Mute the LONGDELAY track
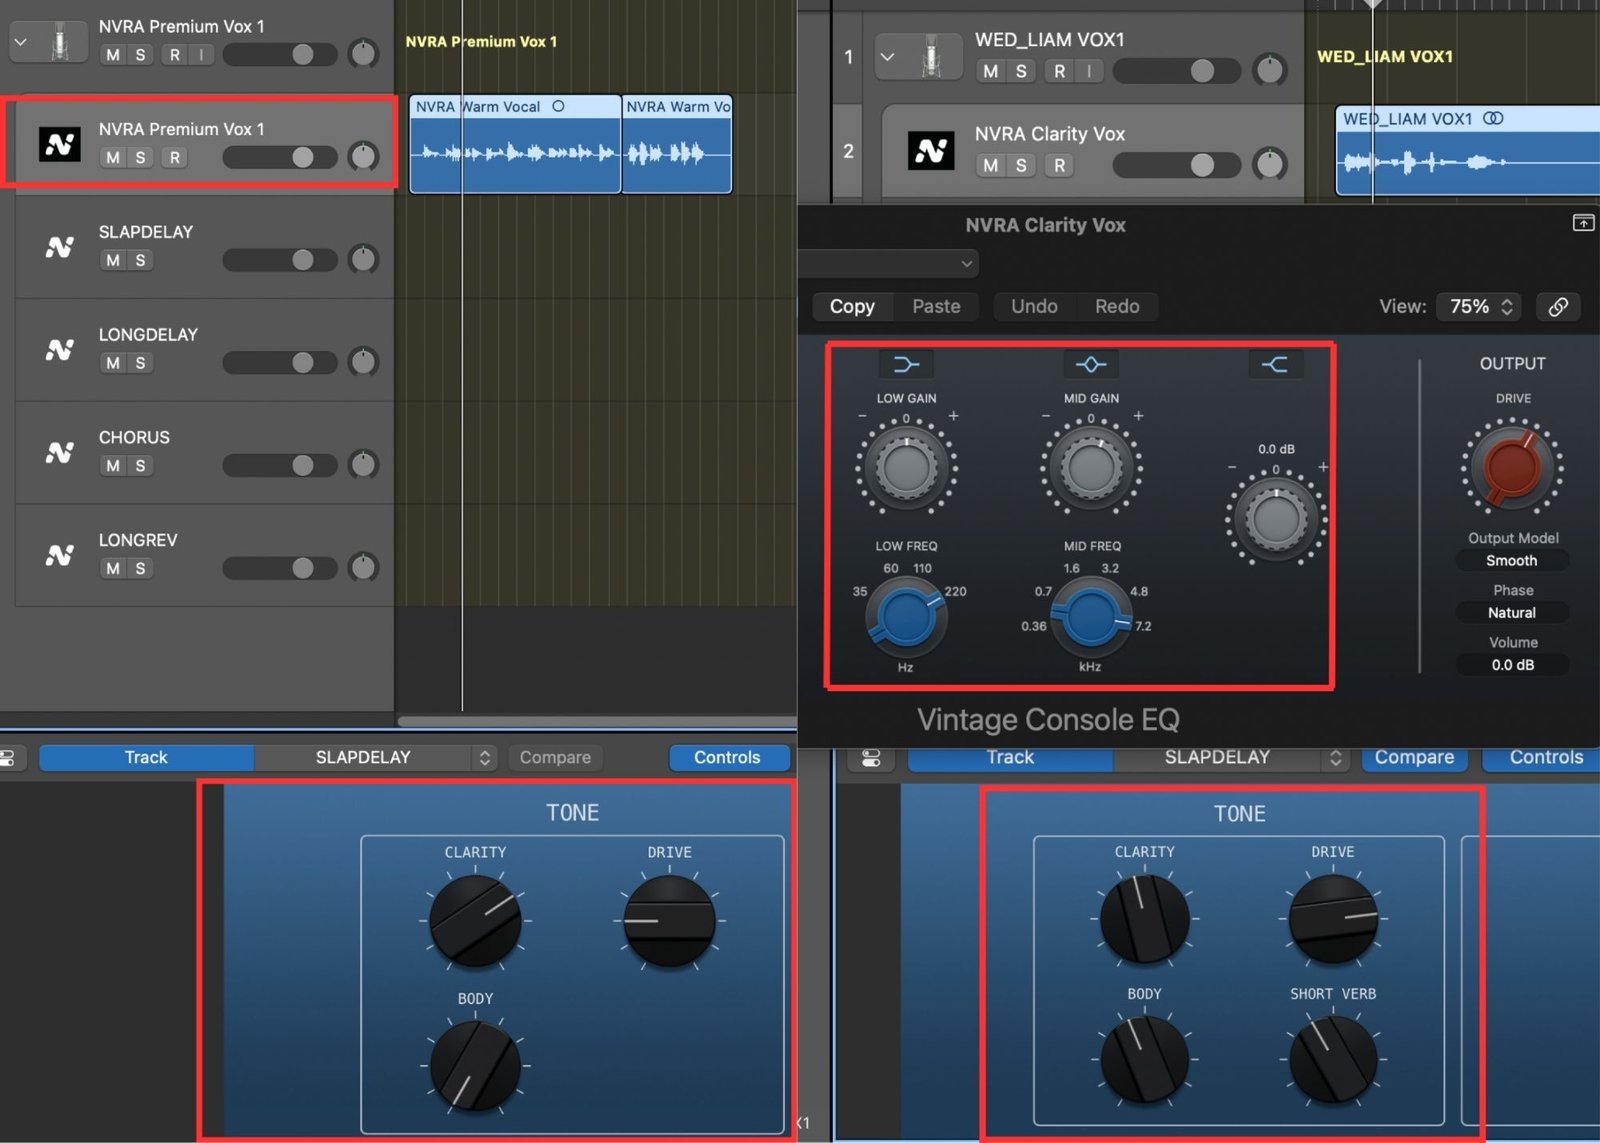Screen dimensions: 1600x1143 [113, 363]
